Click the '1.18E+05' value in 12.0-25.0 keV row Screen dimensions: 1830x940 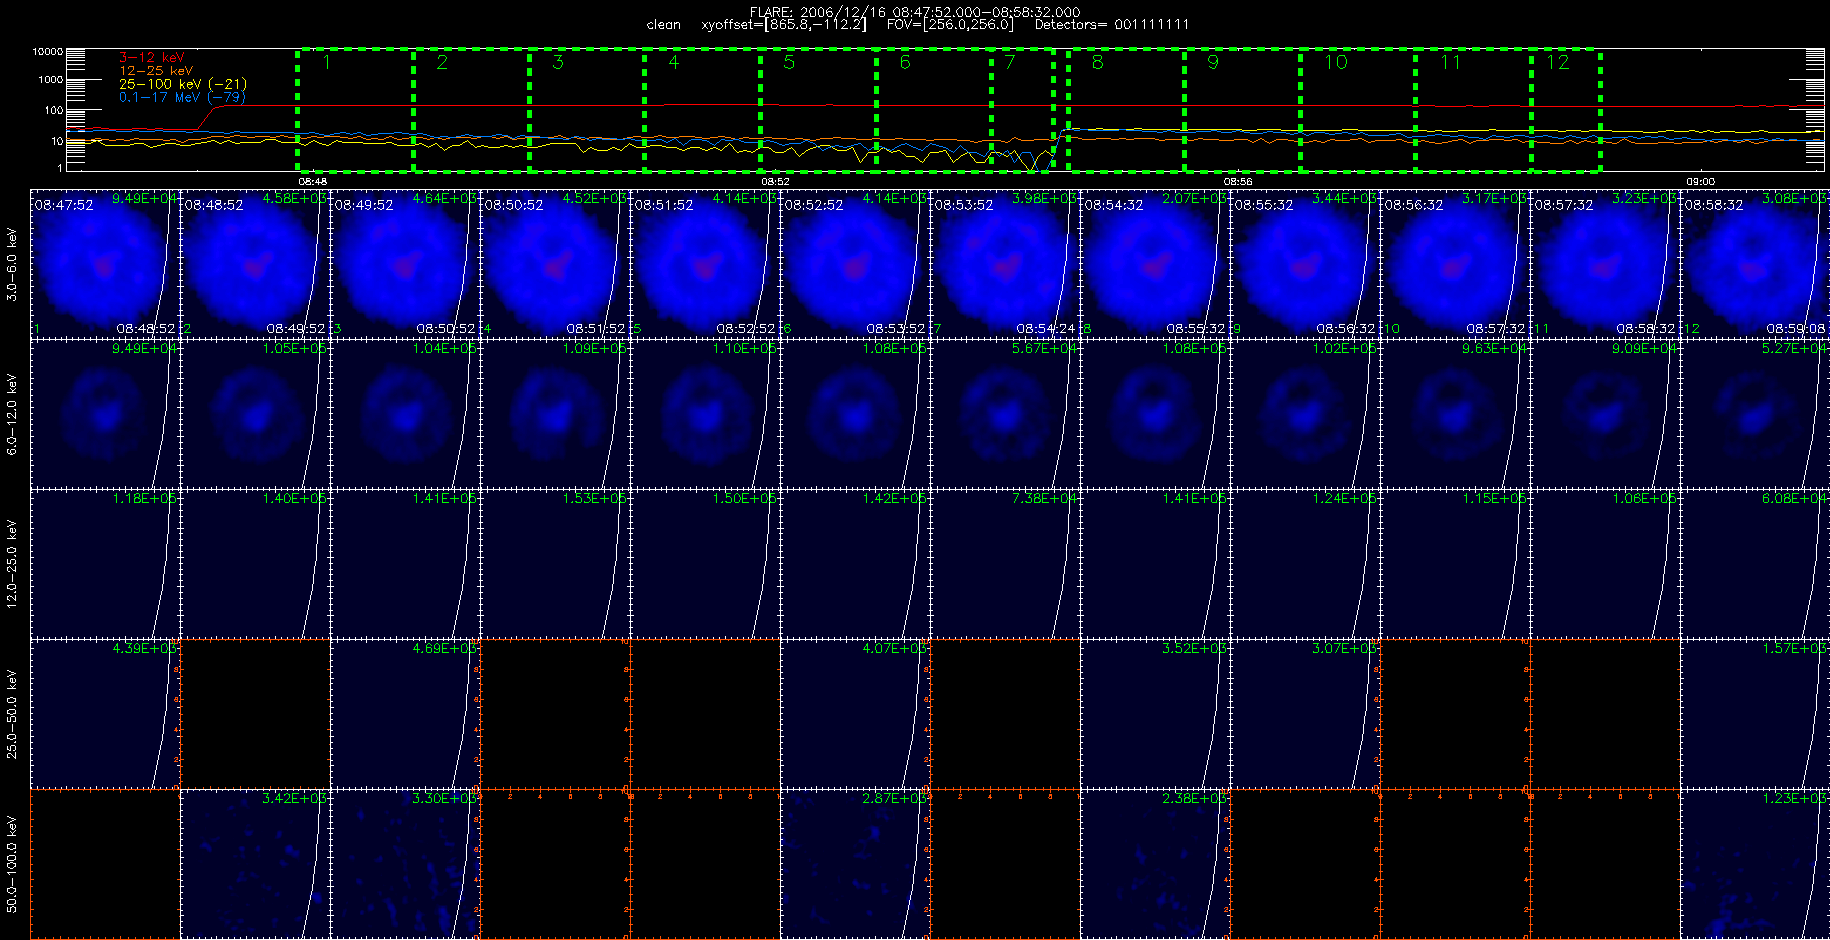144,498
